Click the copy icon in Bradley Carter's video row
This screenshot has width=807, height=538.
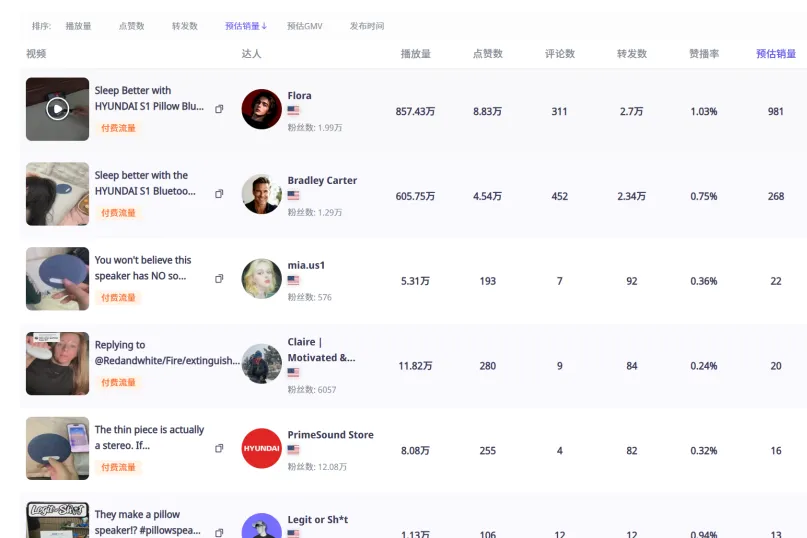click(220, 194)
